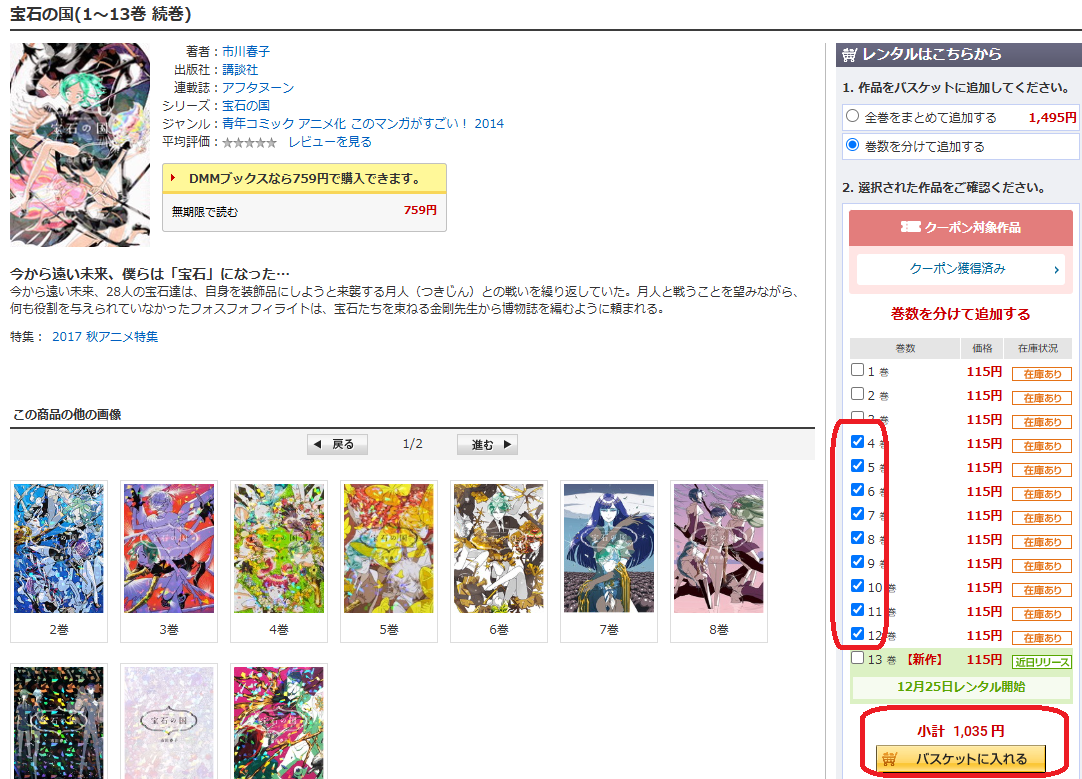Open the publisher link 講談社
Viewport: 1082px width, 779px height.
point(240,69)
